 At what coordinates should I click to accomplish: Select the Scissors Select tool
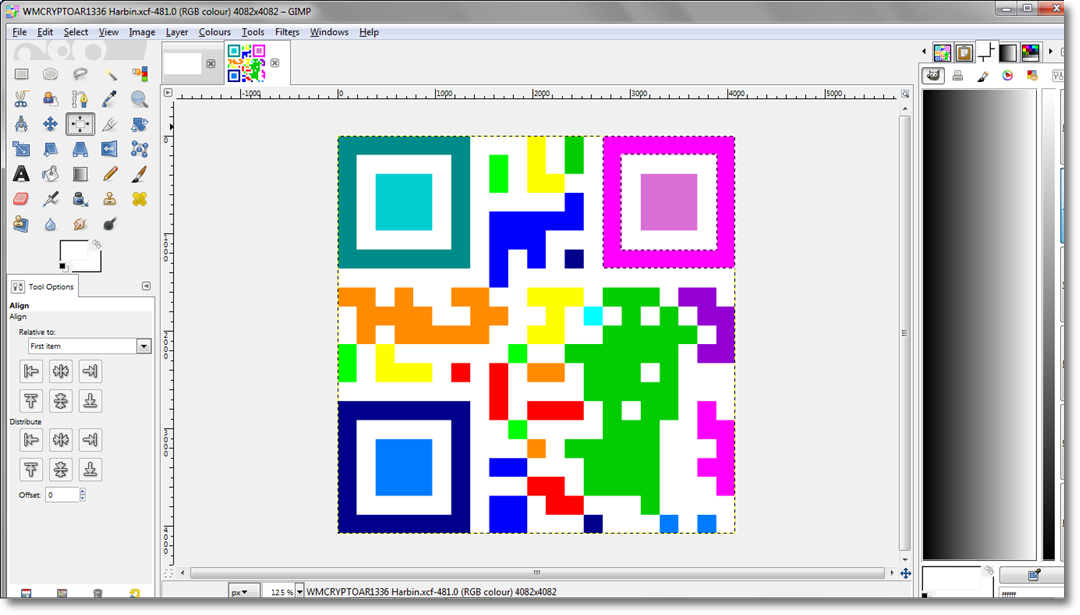(x=21, y=99)
